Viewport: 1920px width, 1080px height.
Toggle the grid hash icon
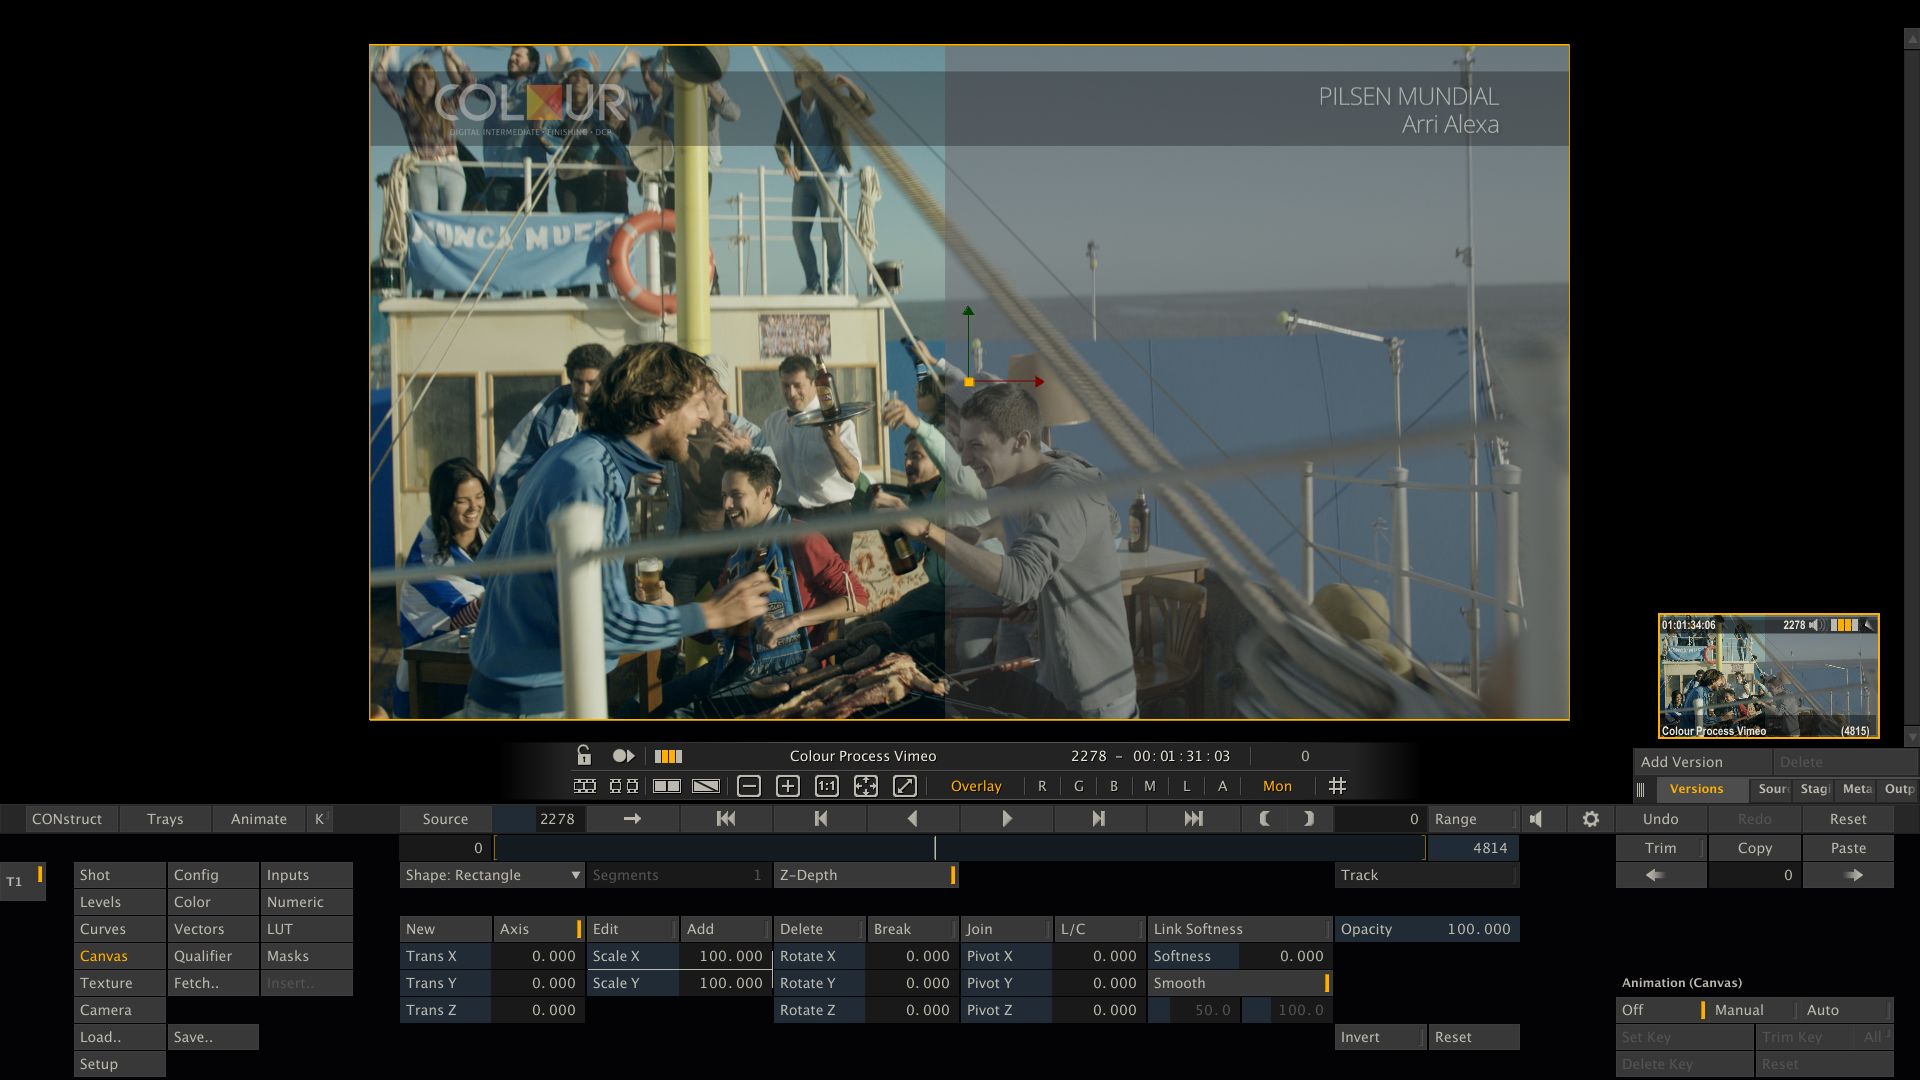1337,786
